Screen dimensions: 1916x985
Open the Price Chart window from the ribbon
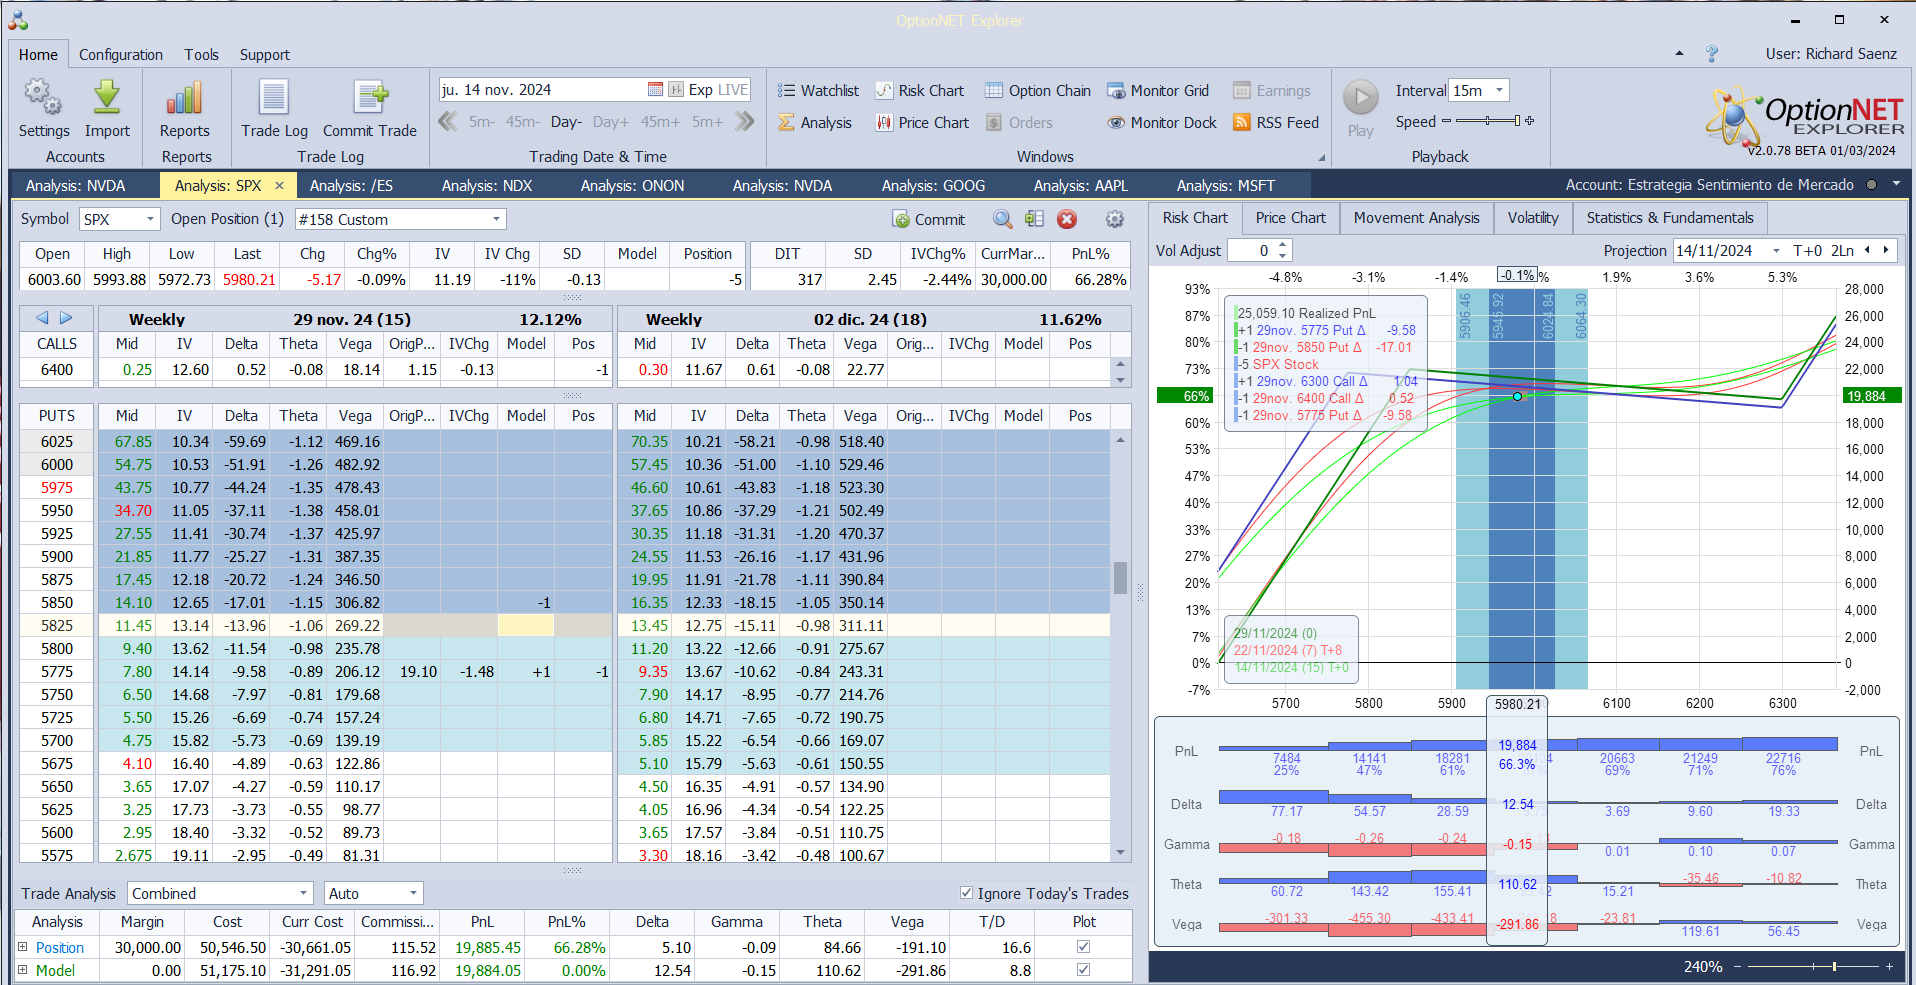[922, 123]
